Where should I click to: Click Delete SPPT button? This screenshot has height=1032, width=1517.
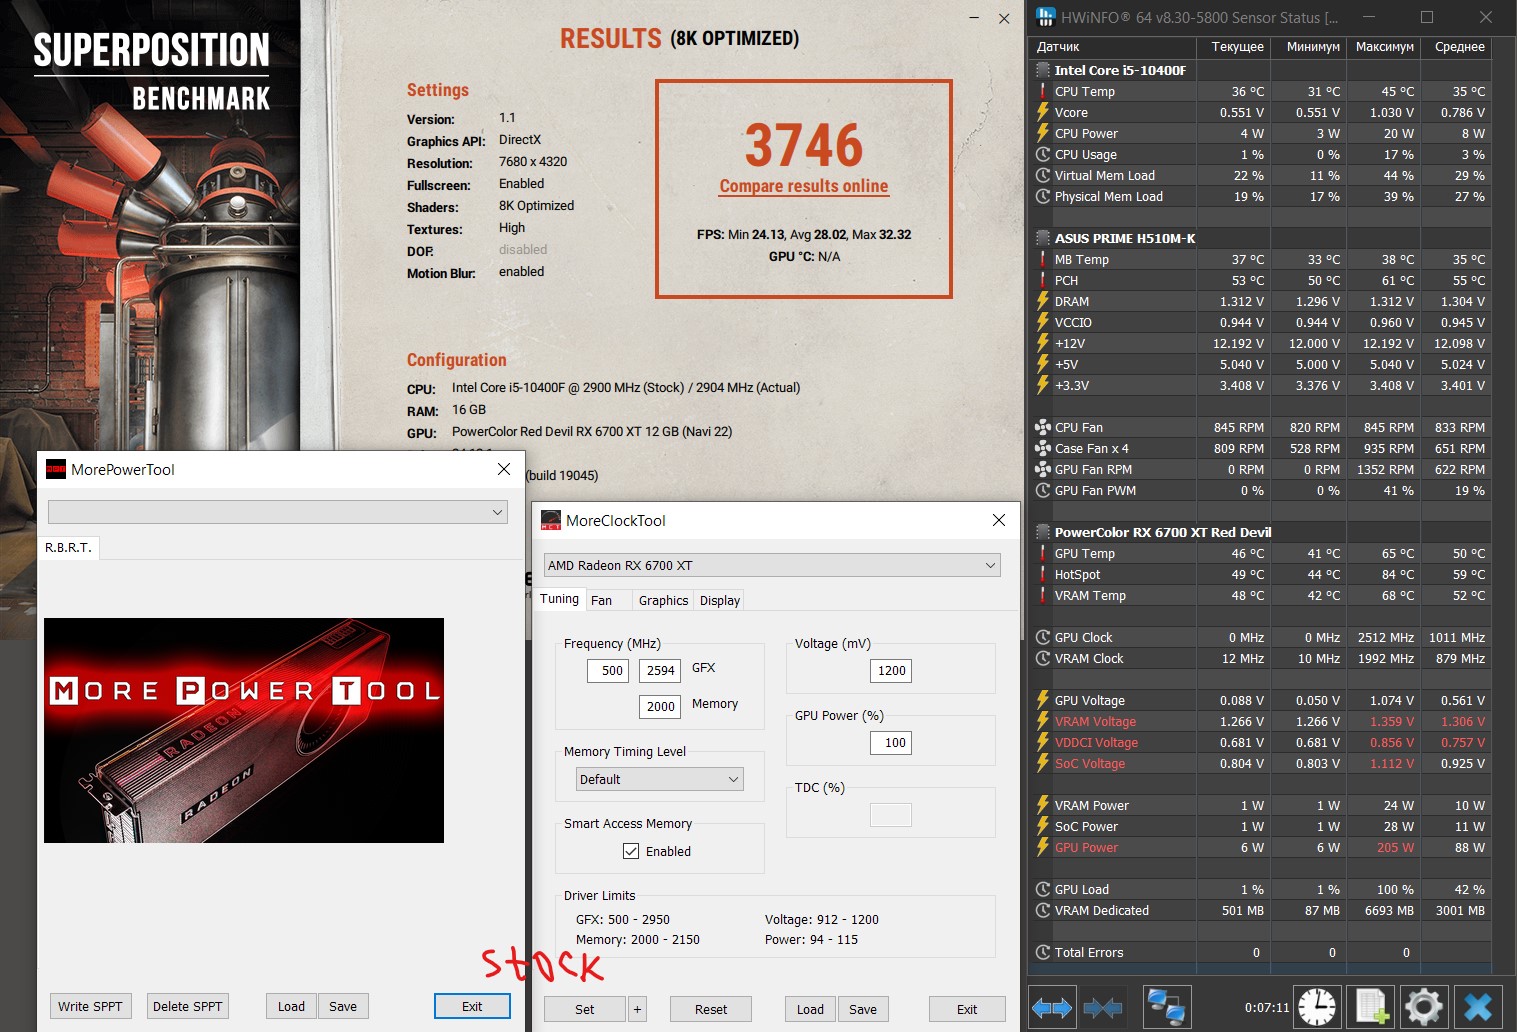(187, 1006)
